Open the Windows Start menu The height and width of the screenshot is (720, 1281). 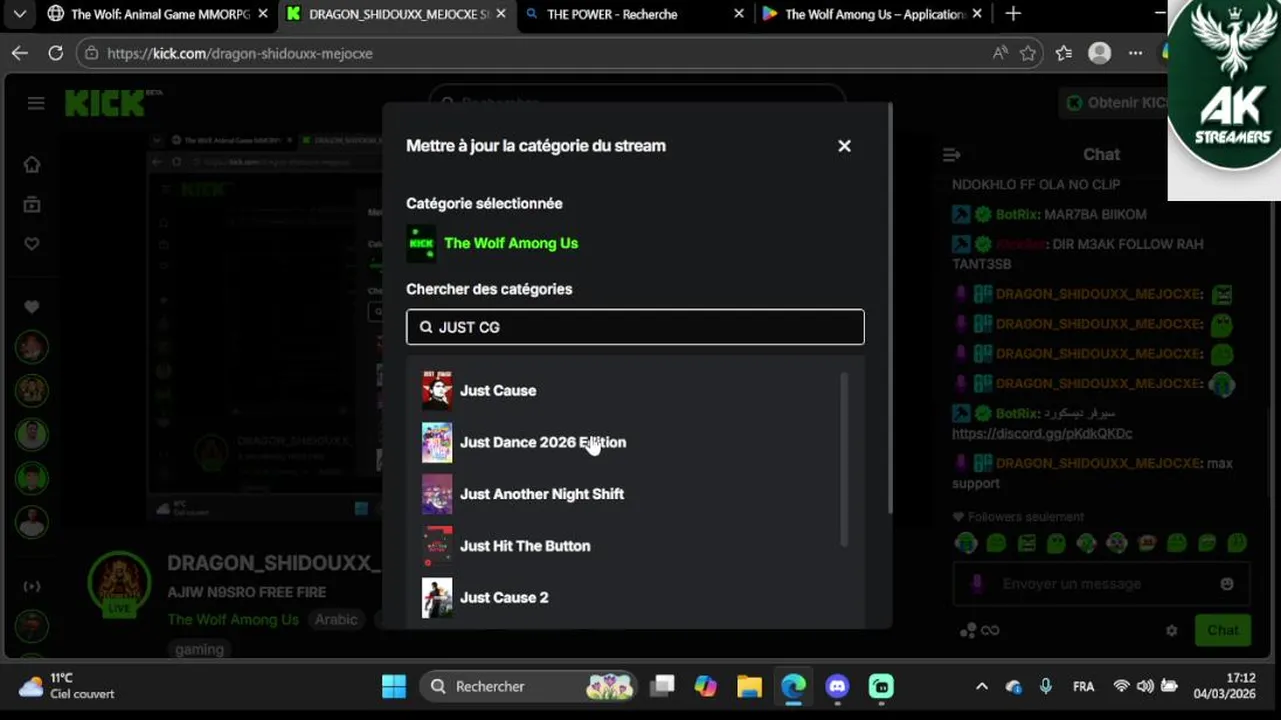[394, 687]
